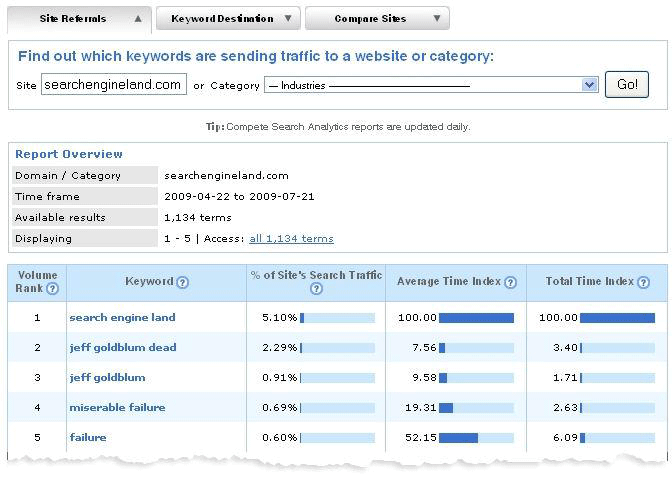Open help icon beside Keyword header
Image resolution: width=672 pixels, height=479 pixels.
183,282
